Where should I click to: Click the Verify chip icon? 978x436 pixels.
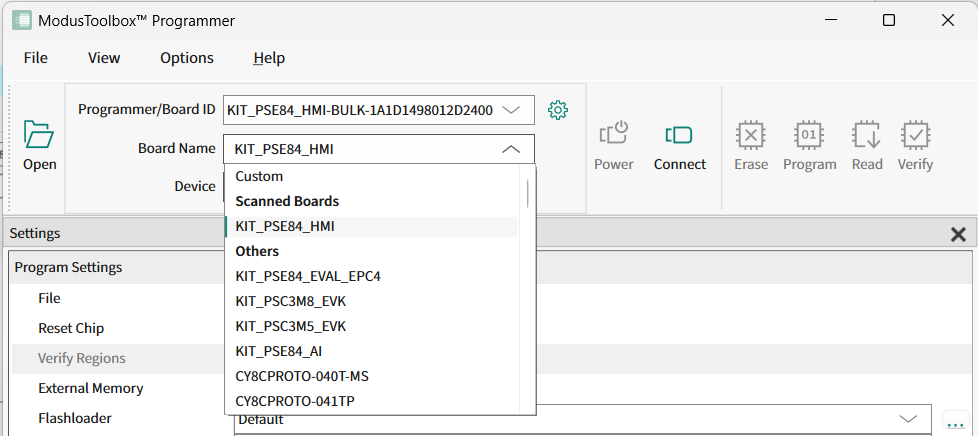916,134
